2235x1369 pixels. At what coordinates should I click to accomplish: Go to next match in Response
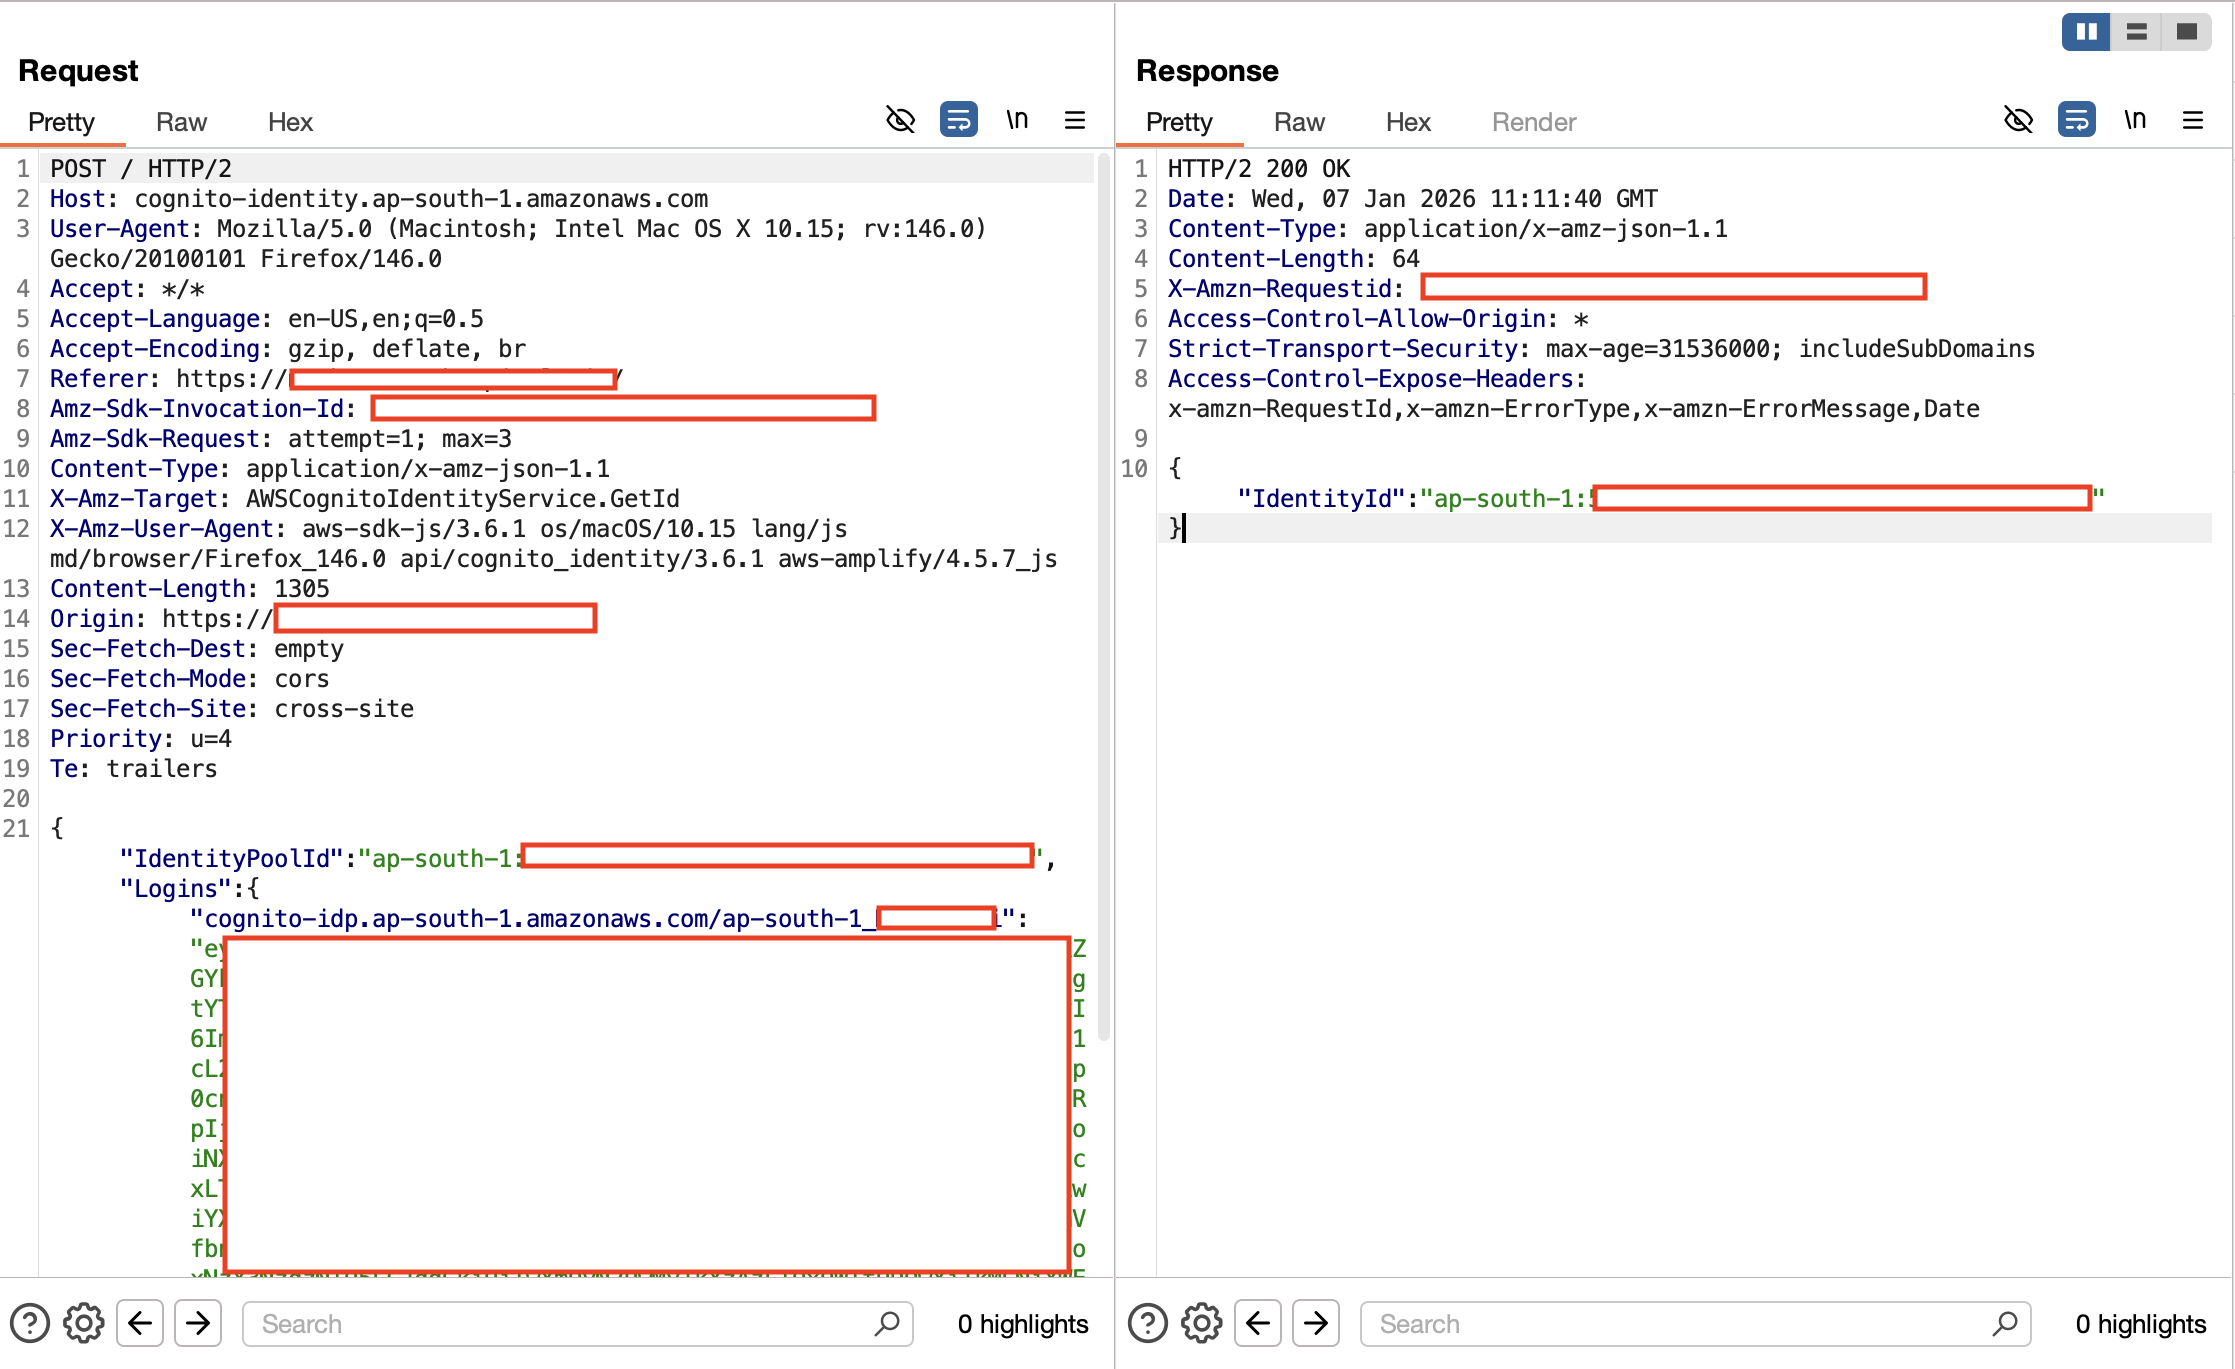point(1316,1323)
